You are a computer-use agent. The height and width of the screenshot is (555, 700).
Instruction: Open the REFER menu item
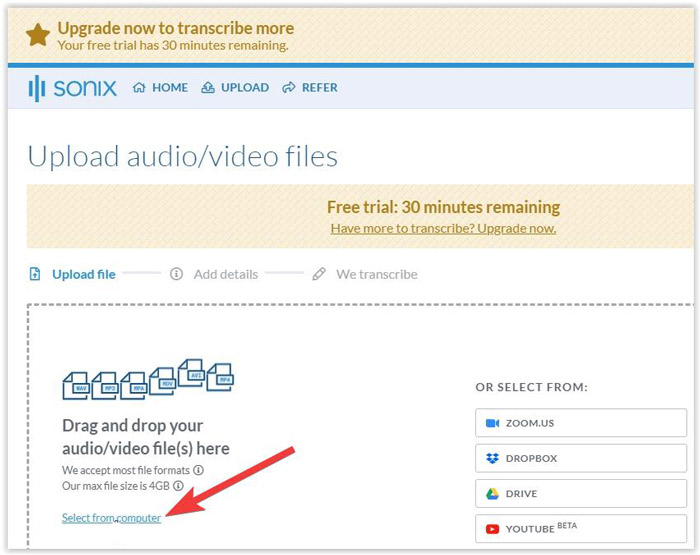(x=310, y=88)
